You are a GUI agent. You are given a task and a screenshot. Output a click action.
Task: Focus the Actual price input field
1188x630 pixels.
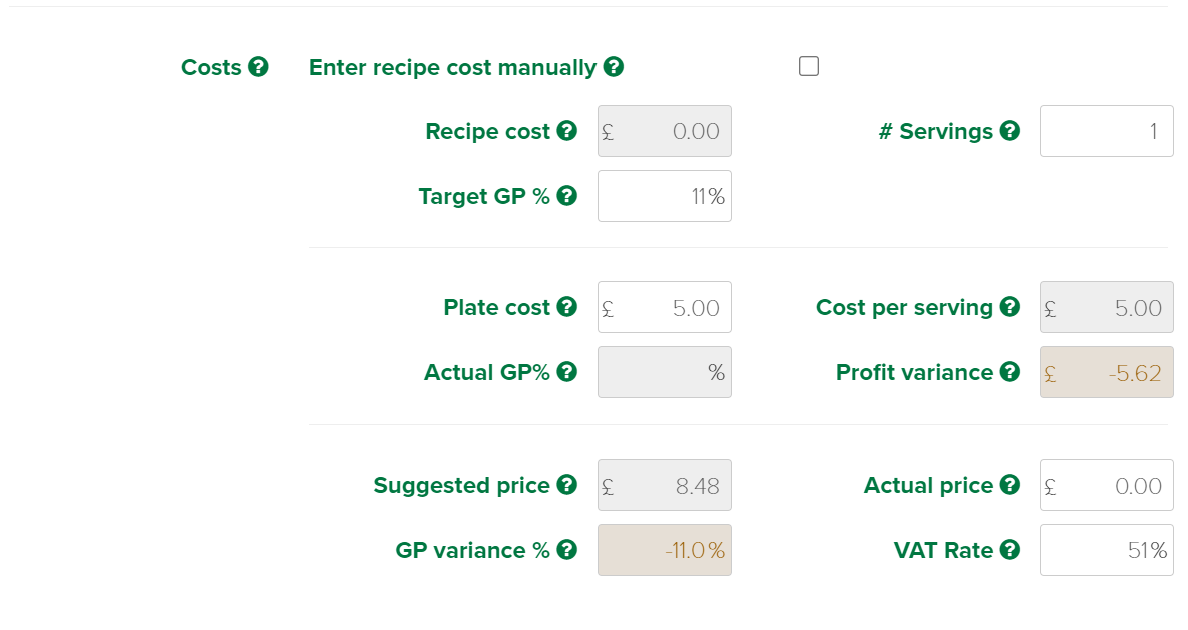point(1106,485)
